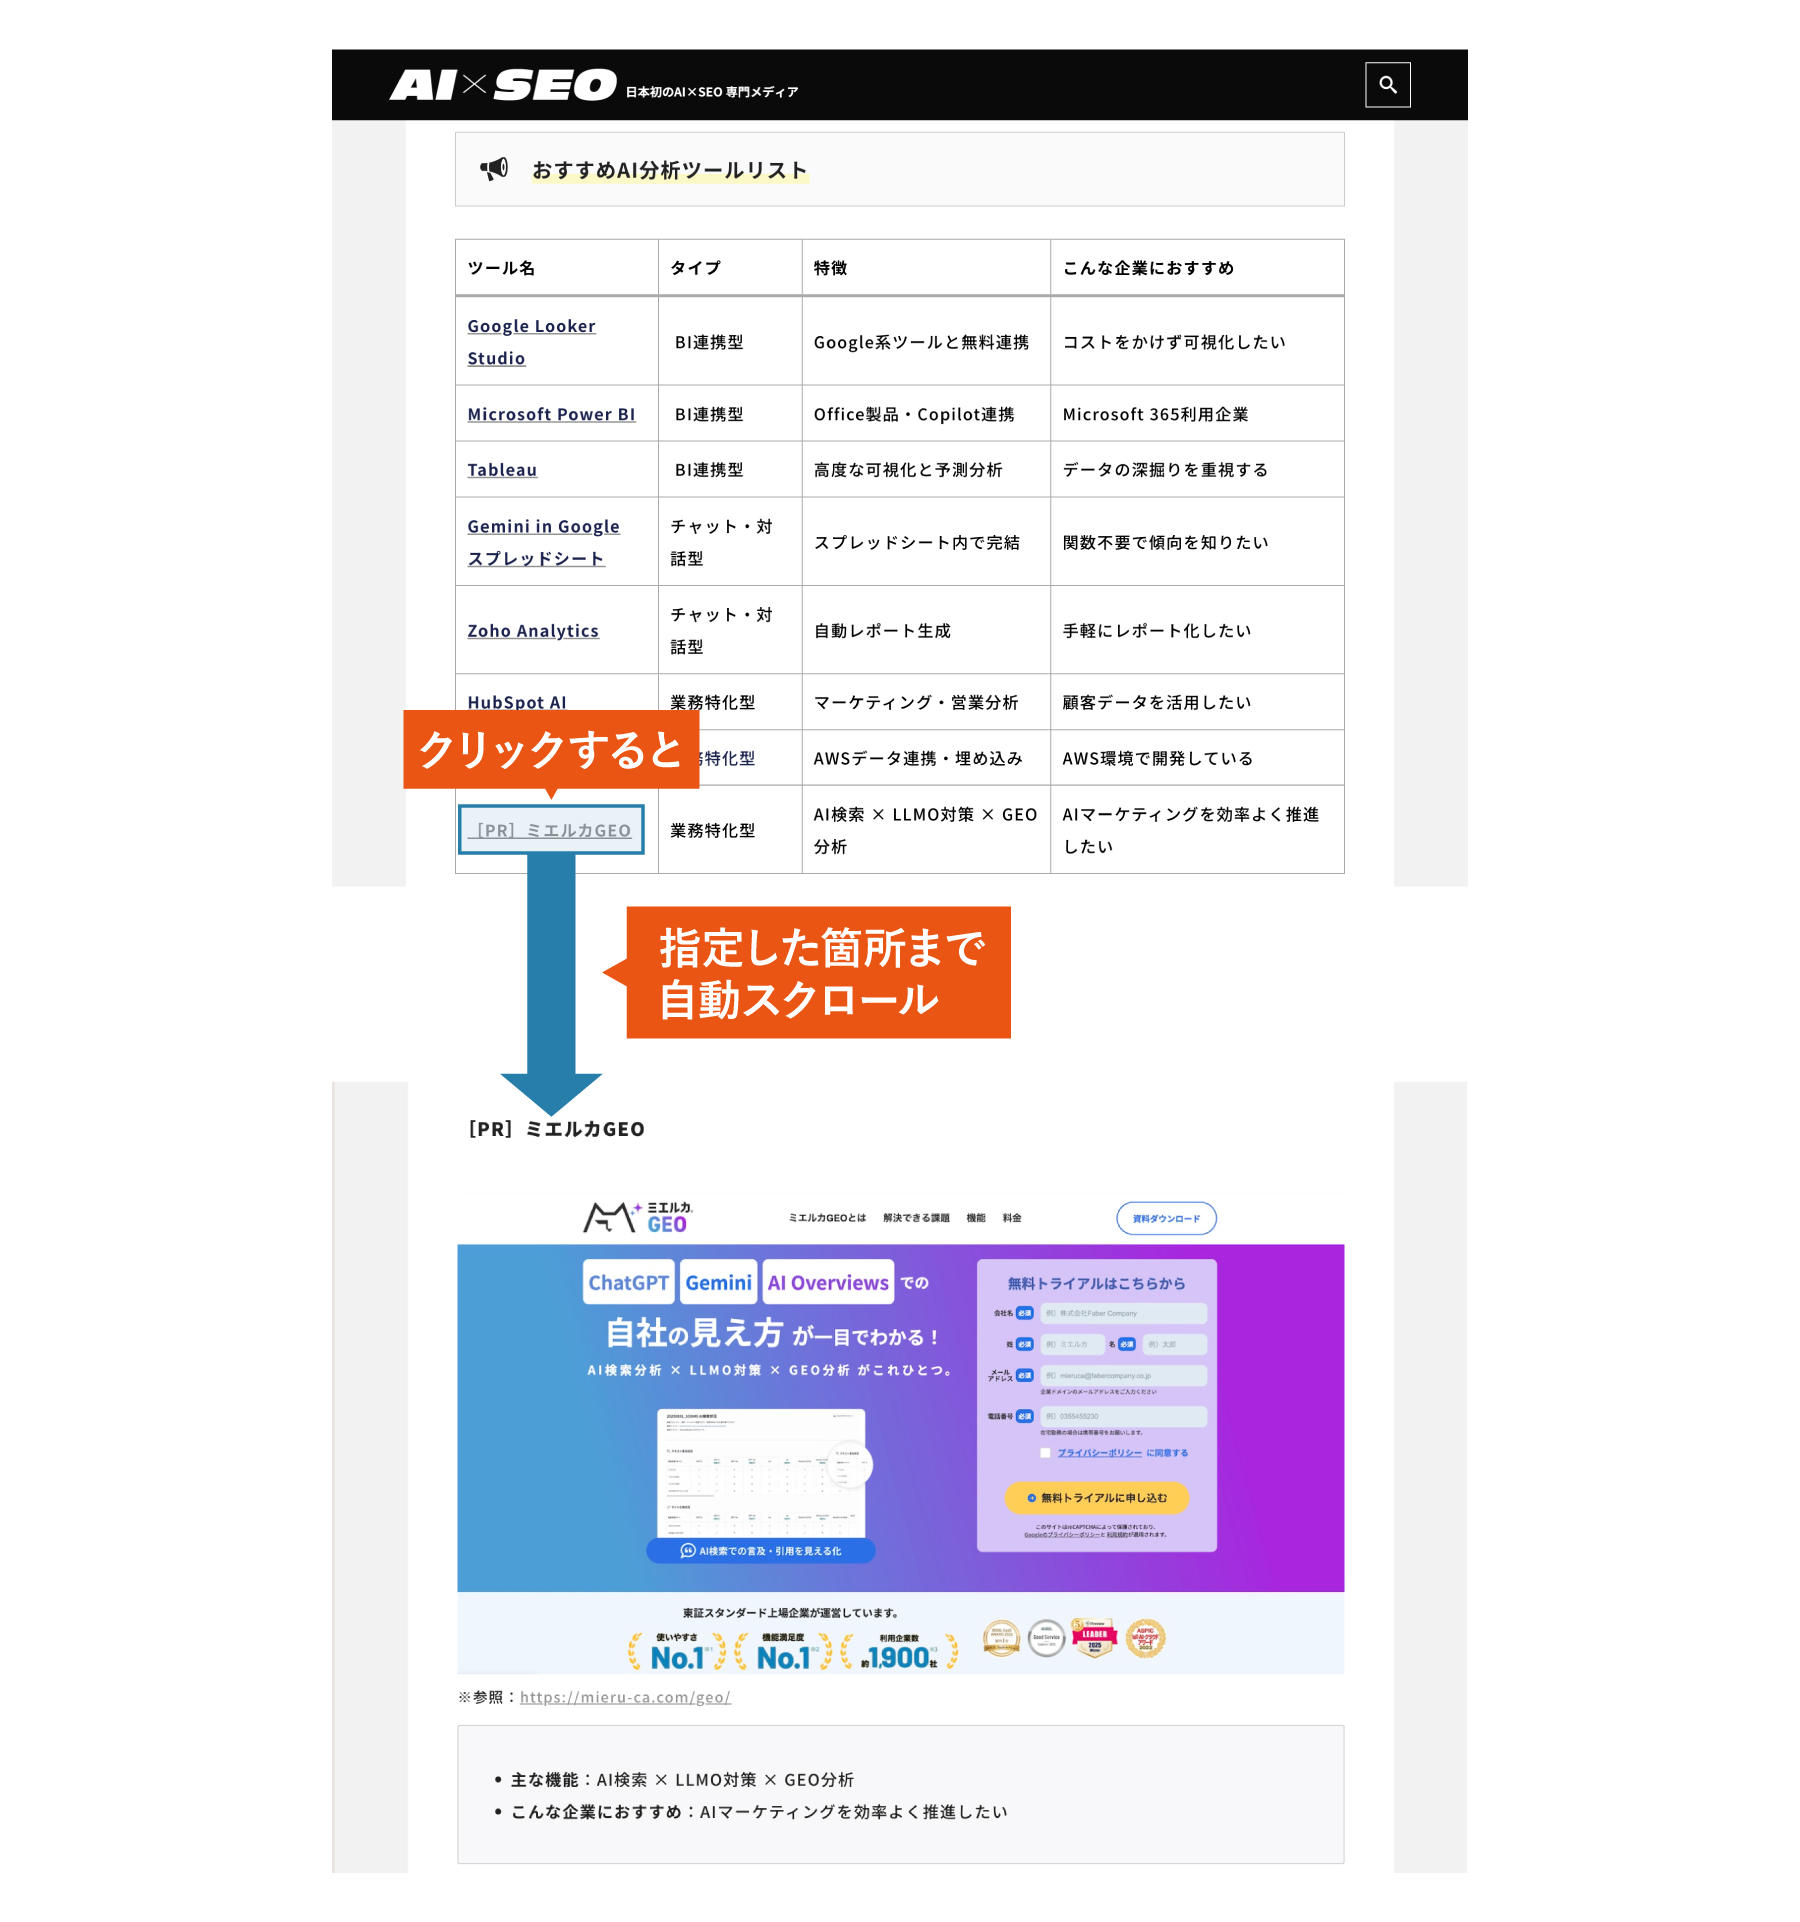
Task: Focus the 会社名 input field
Action: pyautogui.click(x=1123, y=1313)
